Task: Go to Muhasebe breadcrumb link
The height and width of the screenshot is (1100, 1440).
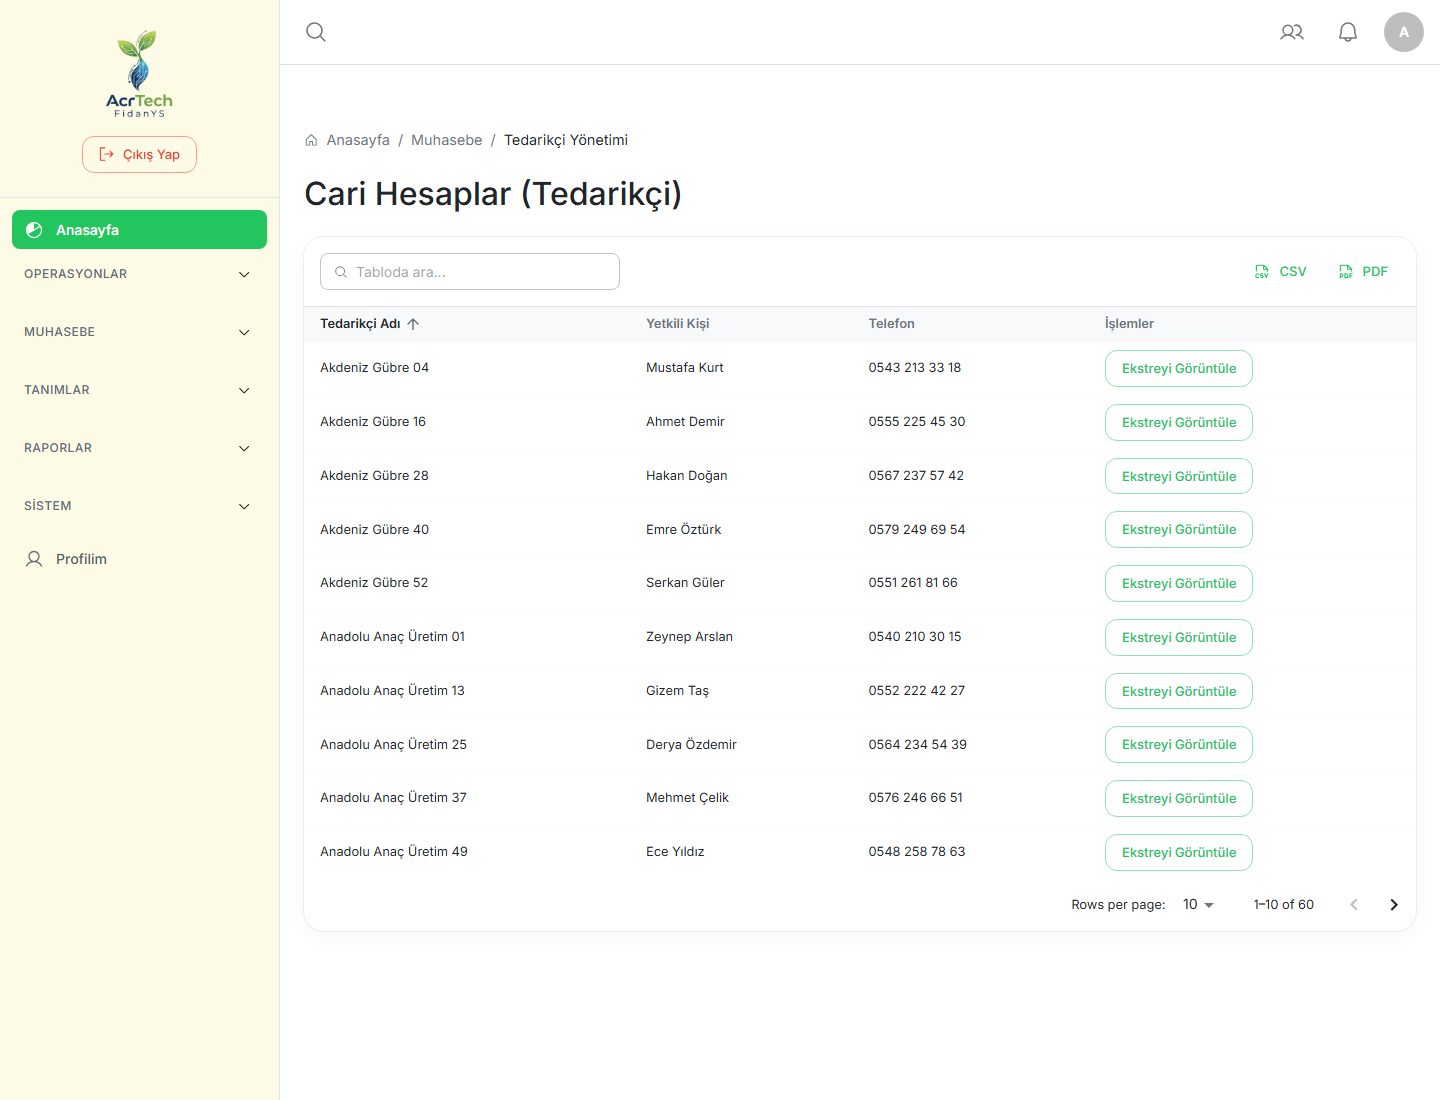Action: [x=447, y=140]
